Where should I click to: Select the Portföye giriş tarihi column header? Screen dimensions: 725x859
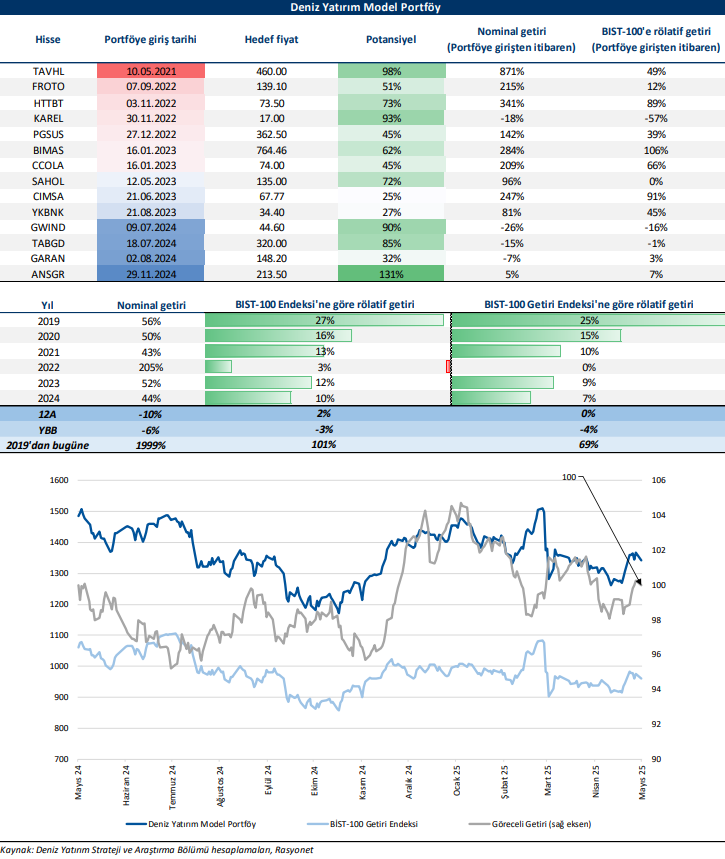tap(151, 39)
